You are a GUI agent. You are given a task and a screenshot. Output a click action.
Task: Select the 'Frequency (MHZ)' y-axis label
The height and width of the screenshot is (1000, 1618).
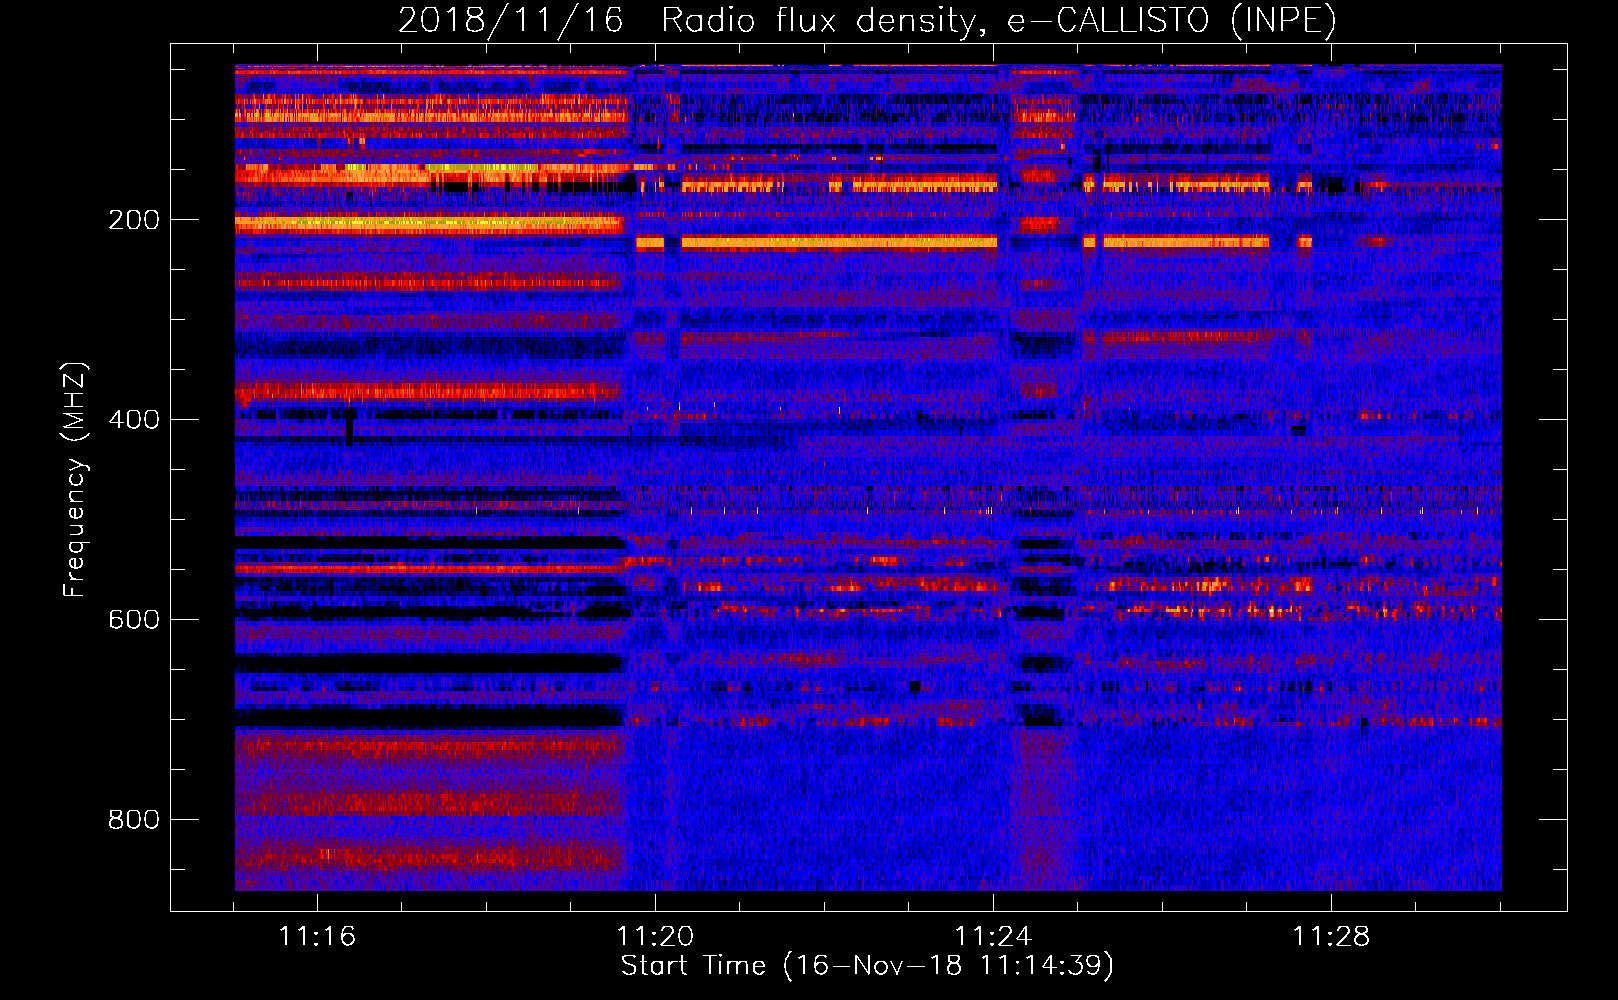[75, 480]
